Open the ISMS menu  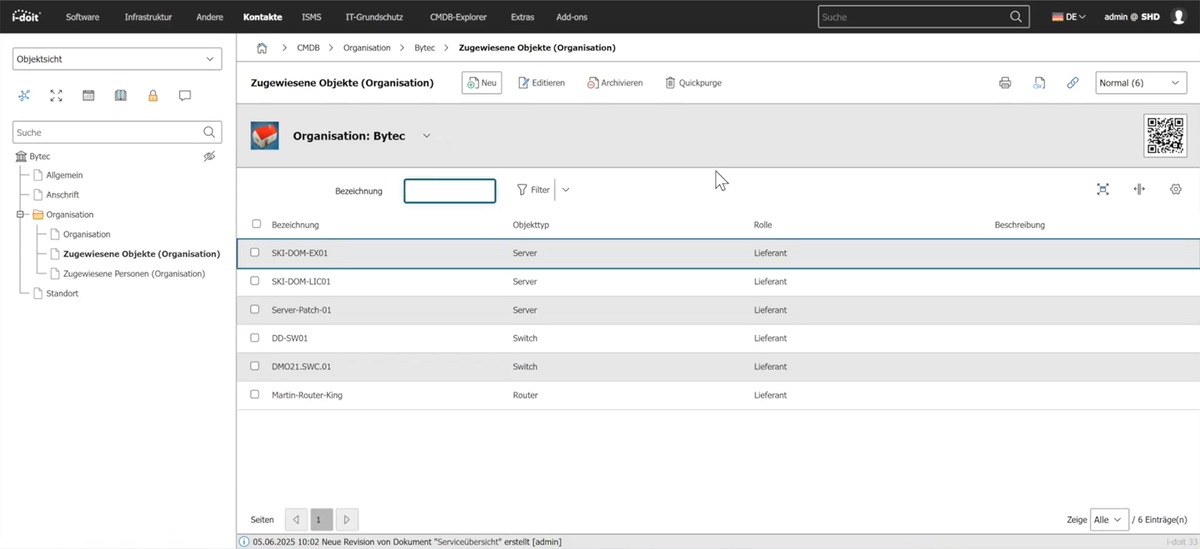tap(311, 17)
